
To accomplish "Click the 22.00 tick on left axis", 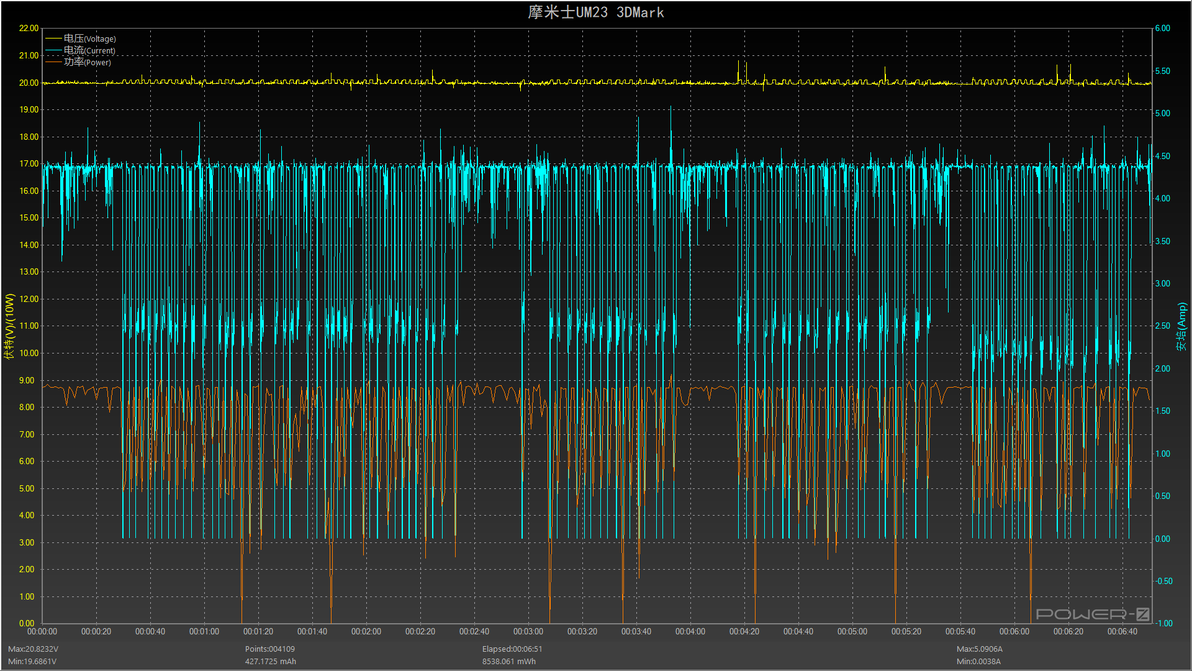I will click(x=28, y=28).
